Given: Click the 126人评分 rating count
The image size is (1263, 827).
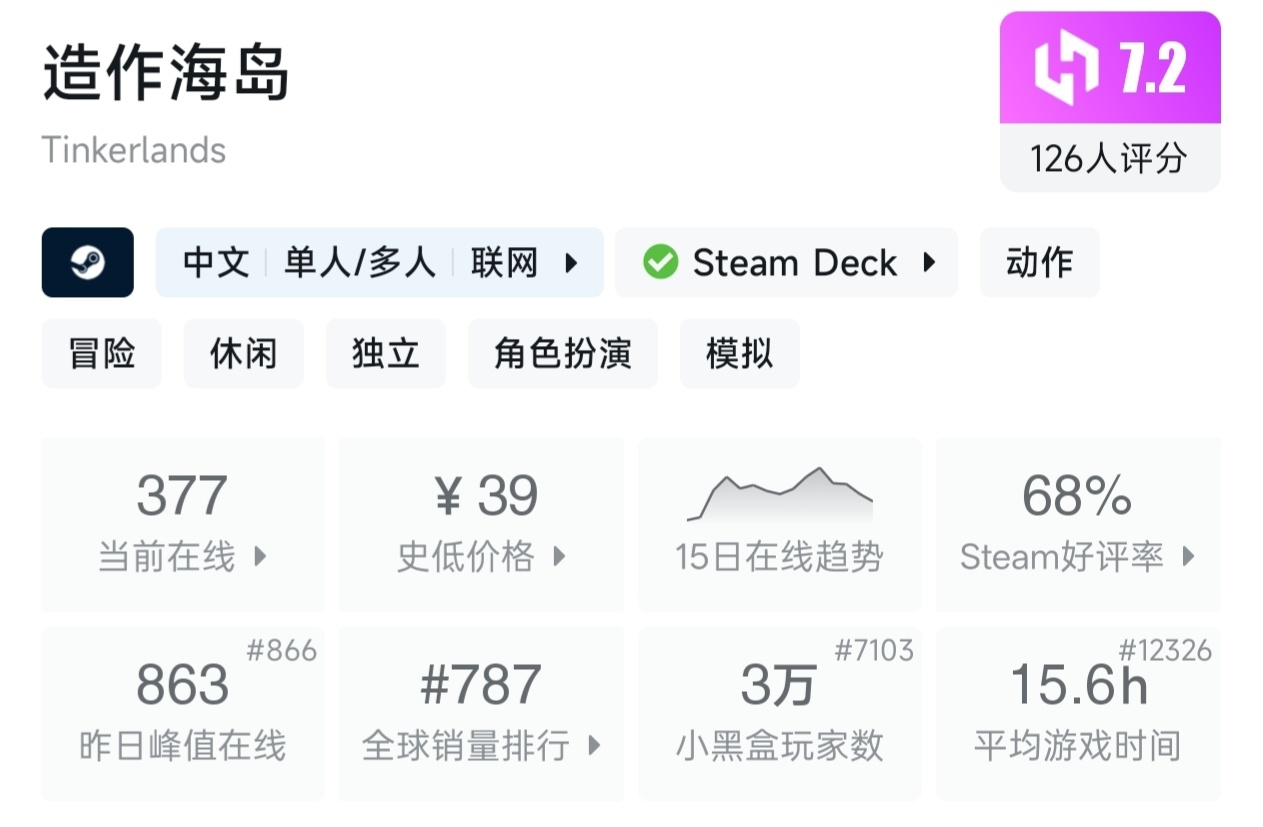Looking at the screenshot, I should [x=1109, y=158].
